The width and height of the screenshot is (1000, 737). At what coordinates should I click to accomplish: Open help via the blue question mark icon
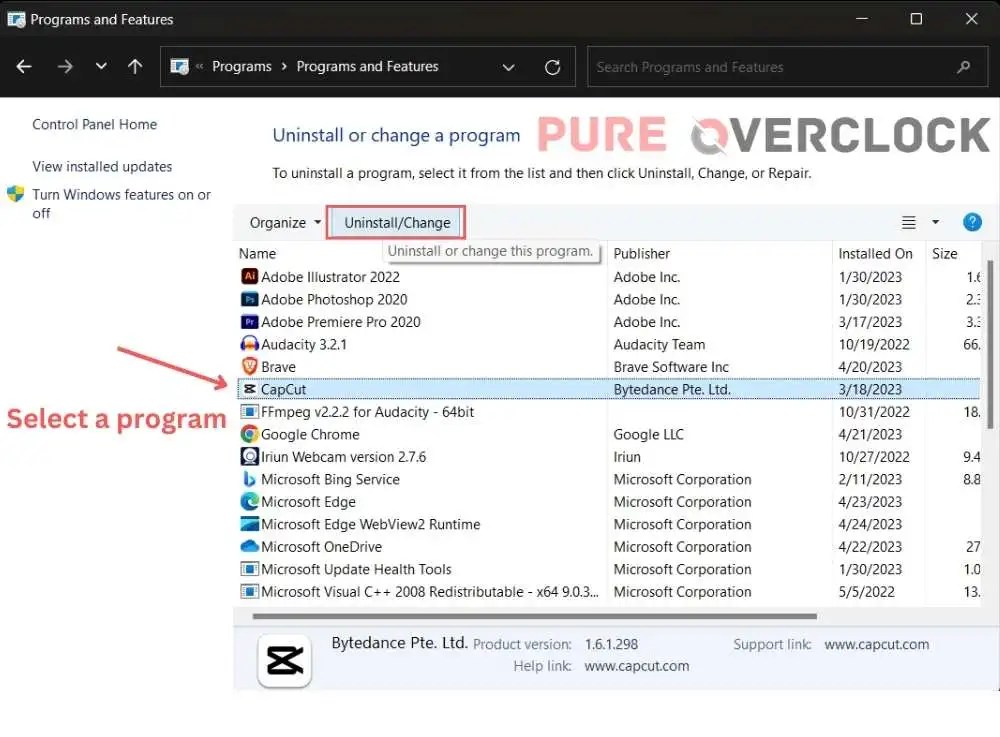972,222
